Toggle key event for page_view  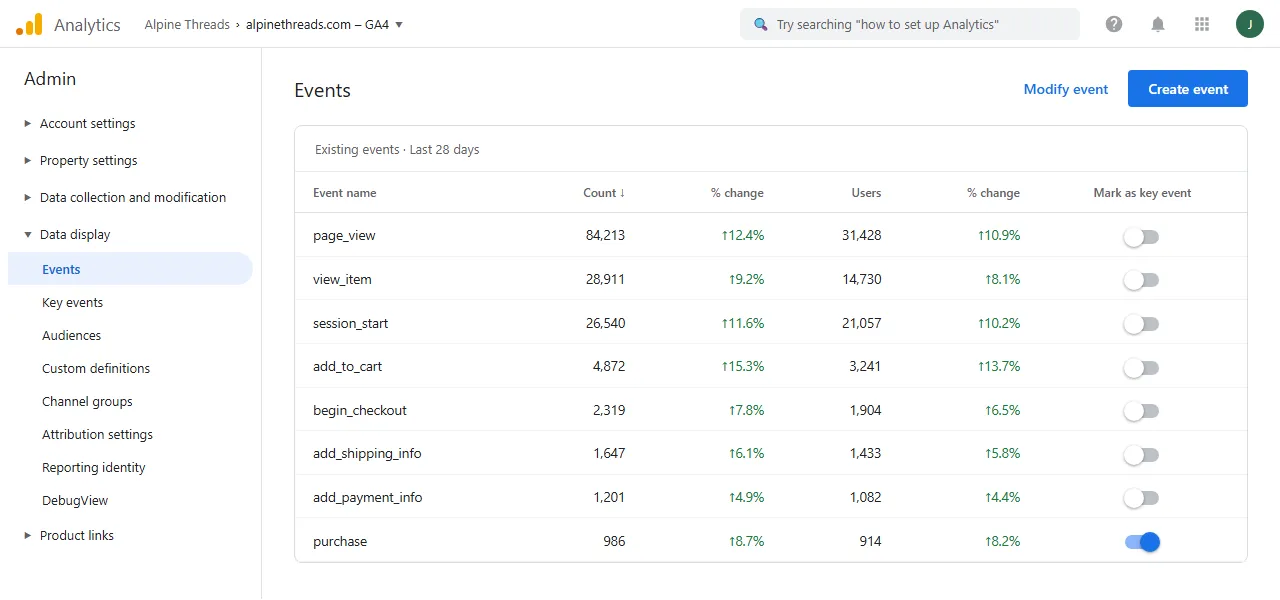tap(1141, 237)
